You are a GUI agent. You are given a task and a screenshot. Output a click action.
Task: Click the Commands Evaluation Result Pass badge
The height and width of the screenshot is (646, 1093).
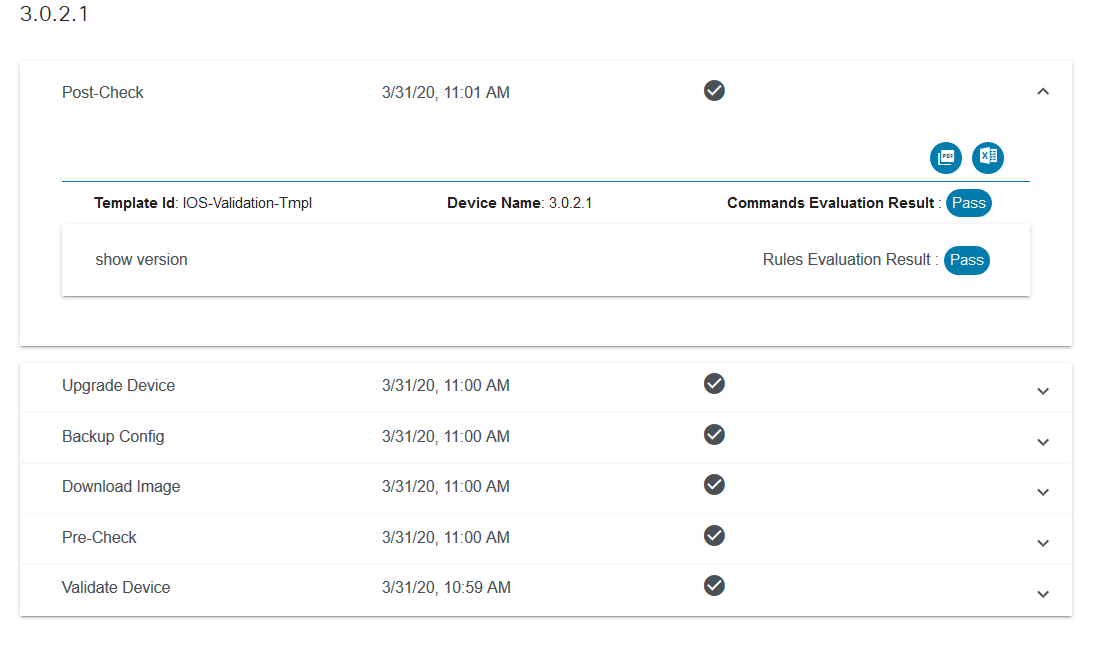tap(968, 203)
